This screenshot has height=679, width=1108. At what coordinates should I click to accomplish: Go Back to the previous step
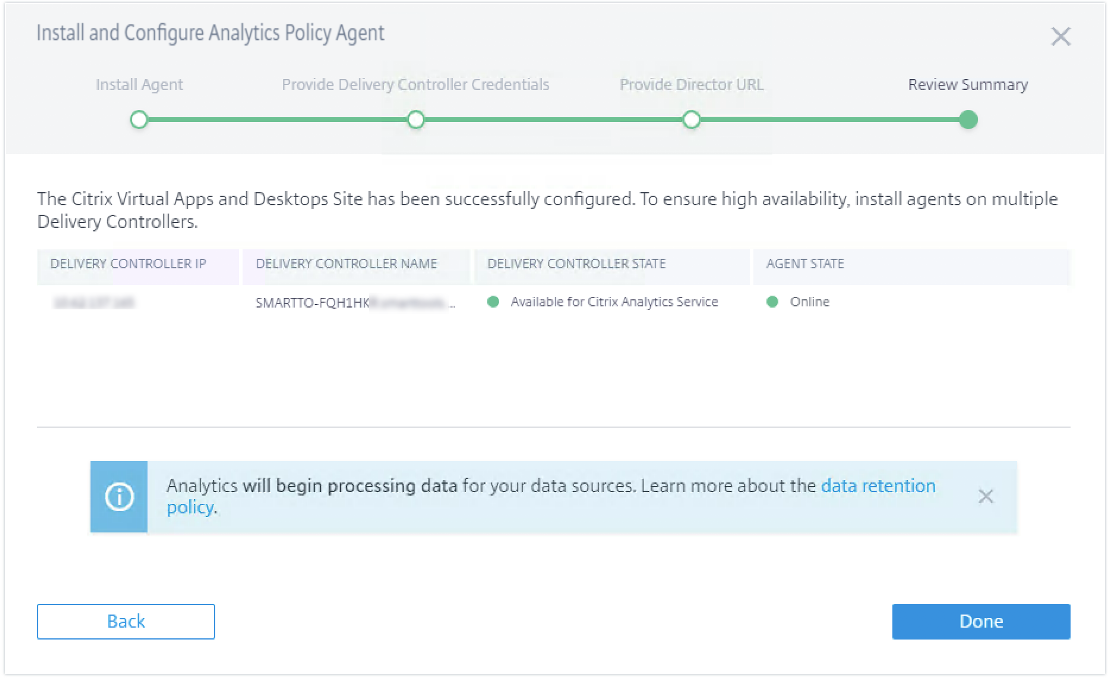click(126, 621)
